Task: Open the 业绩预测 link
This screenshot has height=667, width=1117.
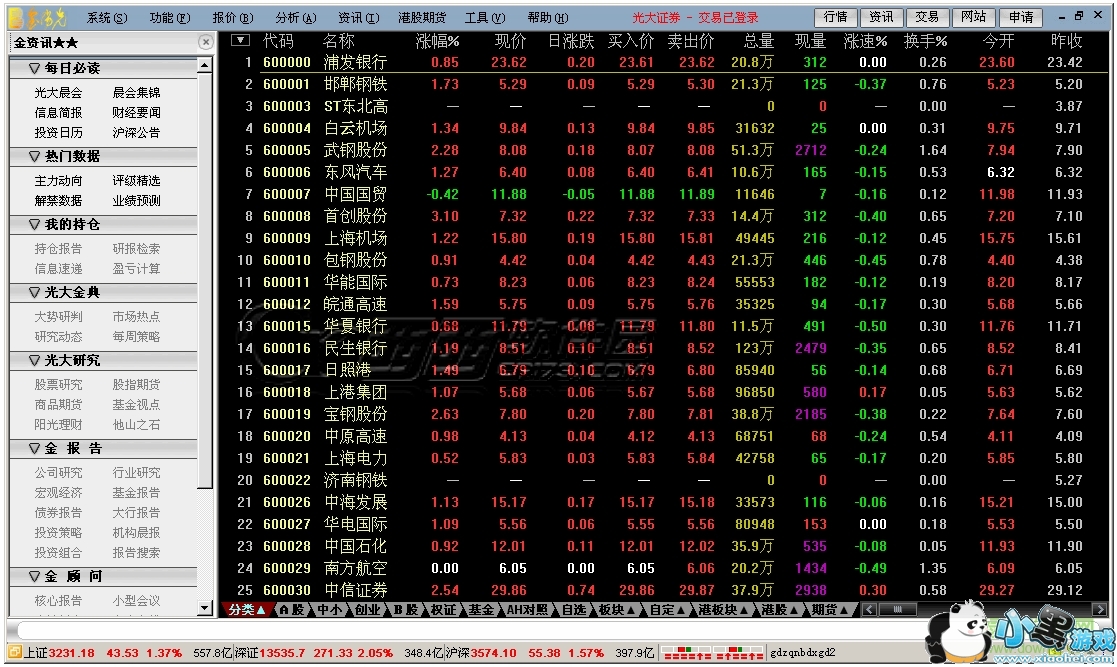Action: (136, 201)
